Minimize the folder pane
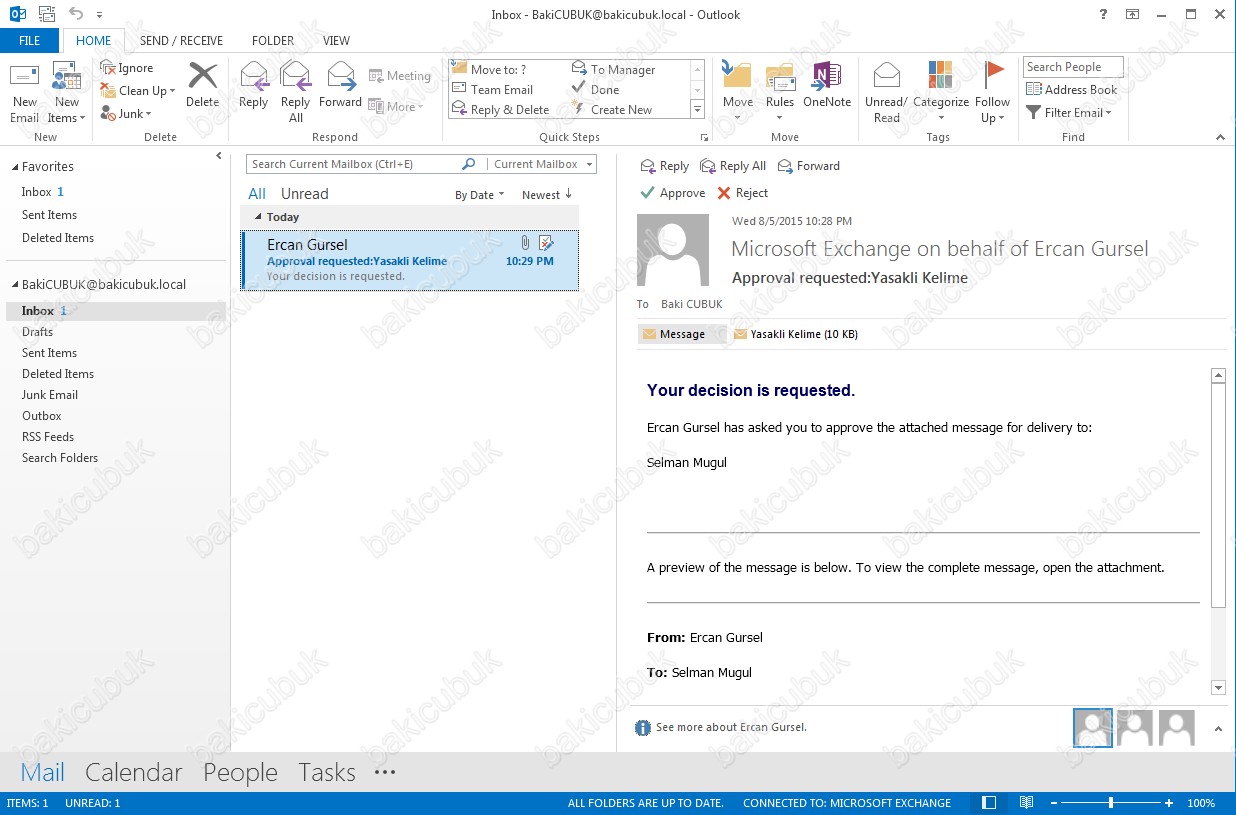This screenshot has height=815, width=1236. 219,156
